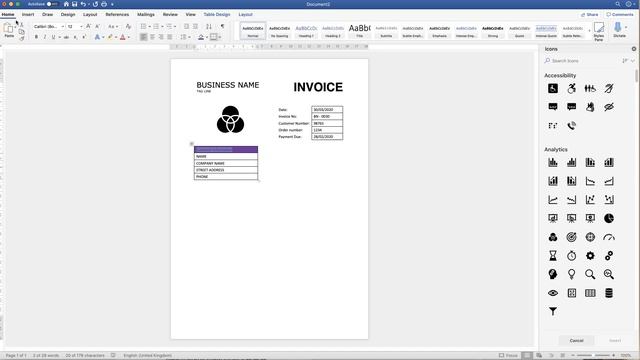
Task: Select the Venn diagram icon in Analytics
Action: 553,237
